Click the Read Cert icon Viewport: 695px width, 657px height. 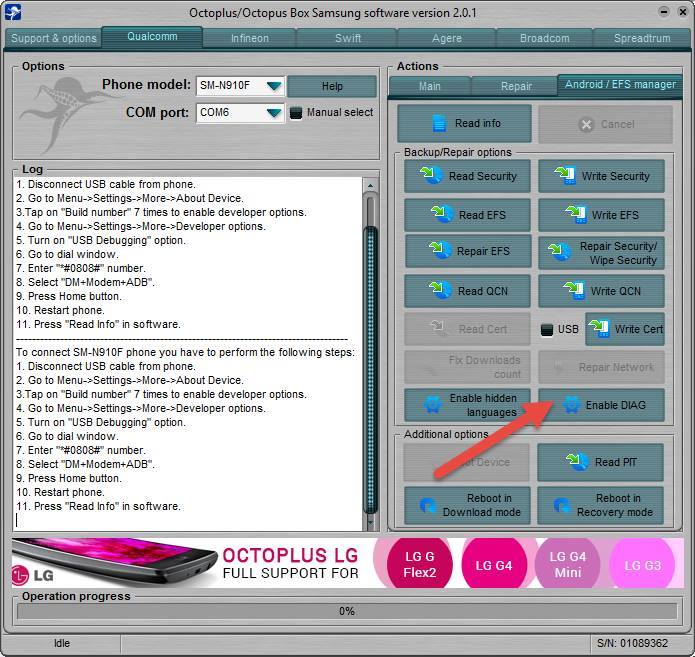(438, 328)
